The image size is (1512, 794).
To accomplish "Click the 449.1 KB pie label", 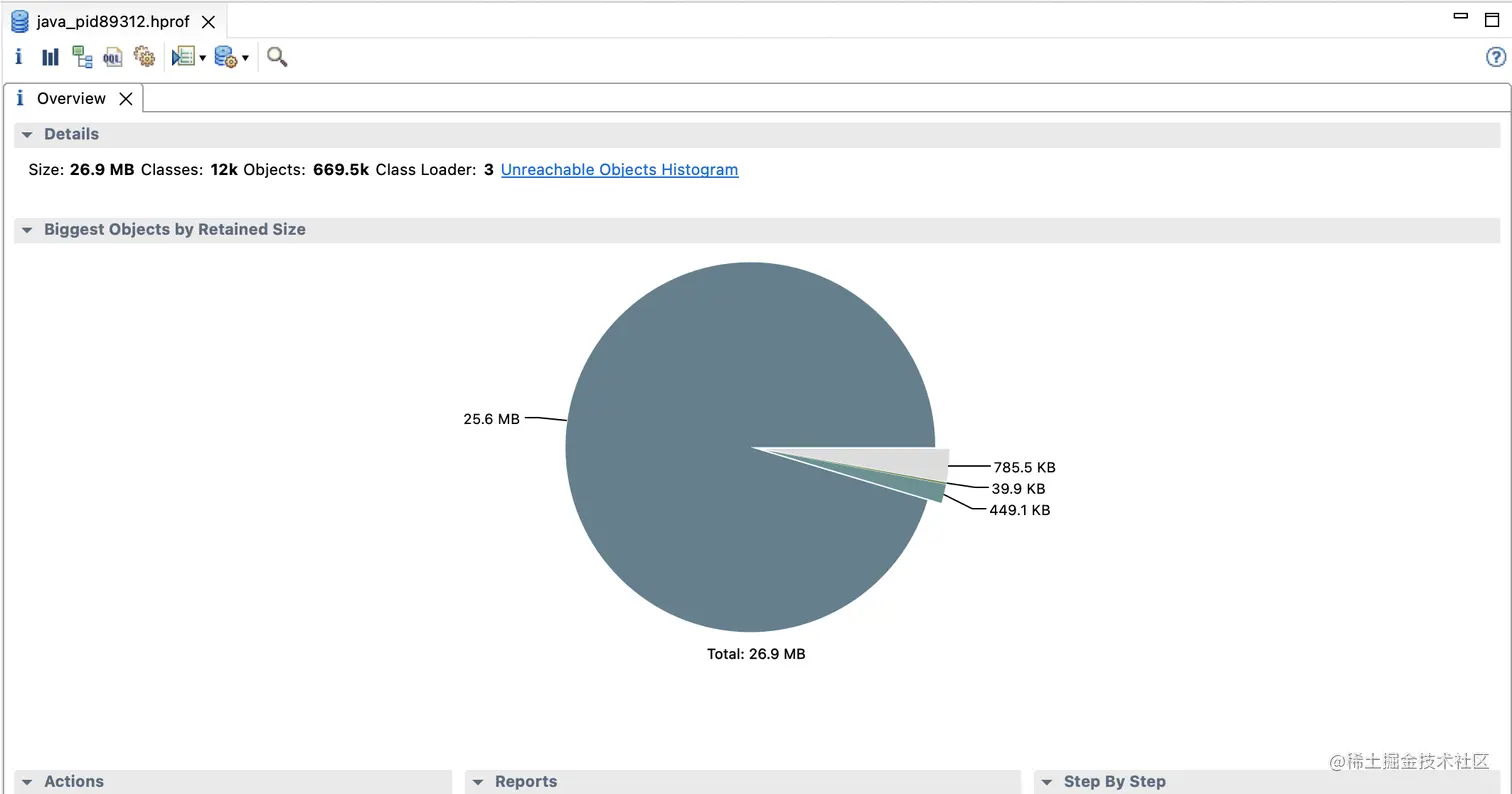I will coord(1019,510).
